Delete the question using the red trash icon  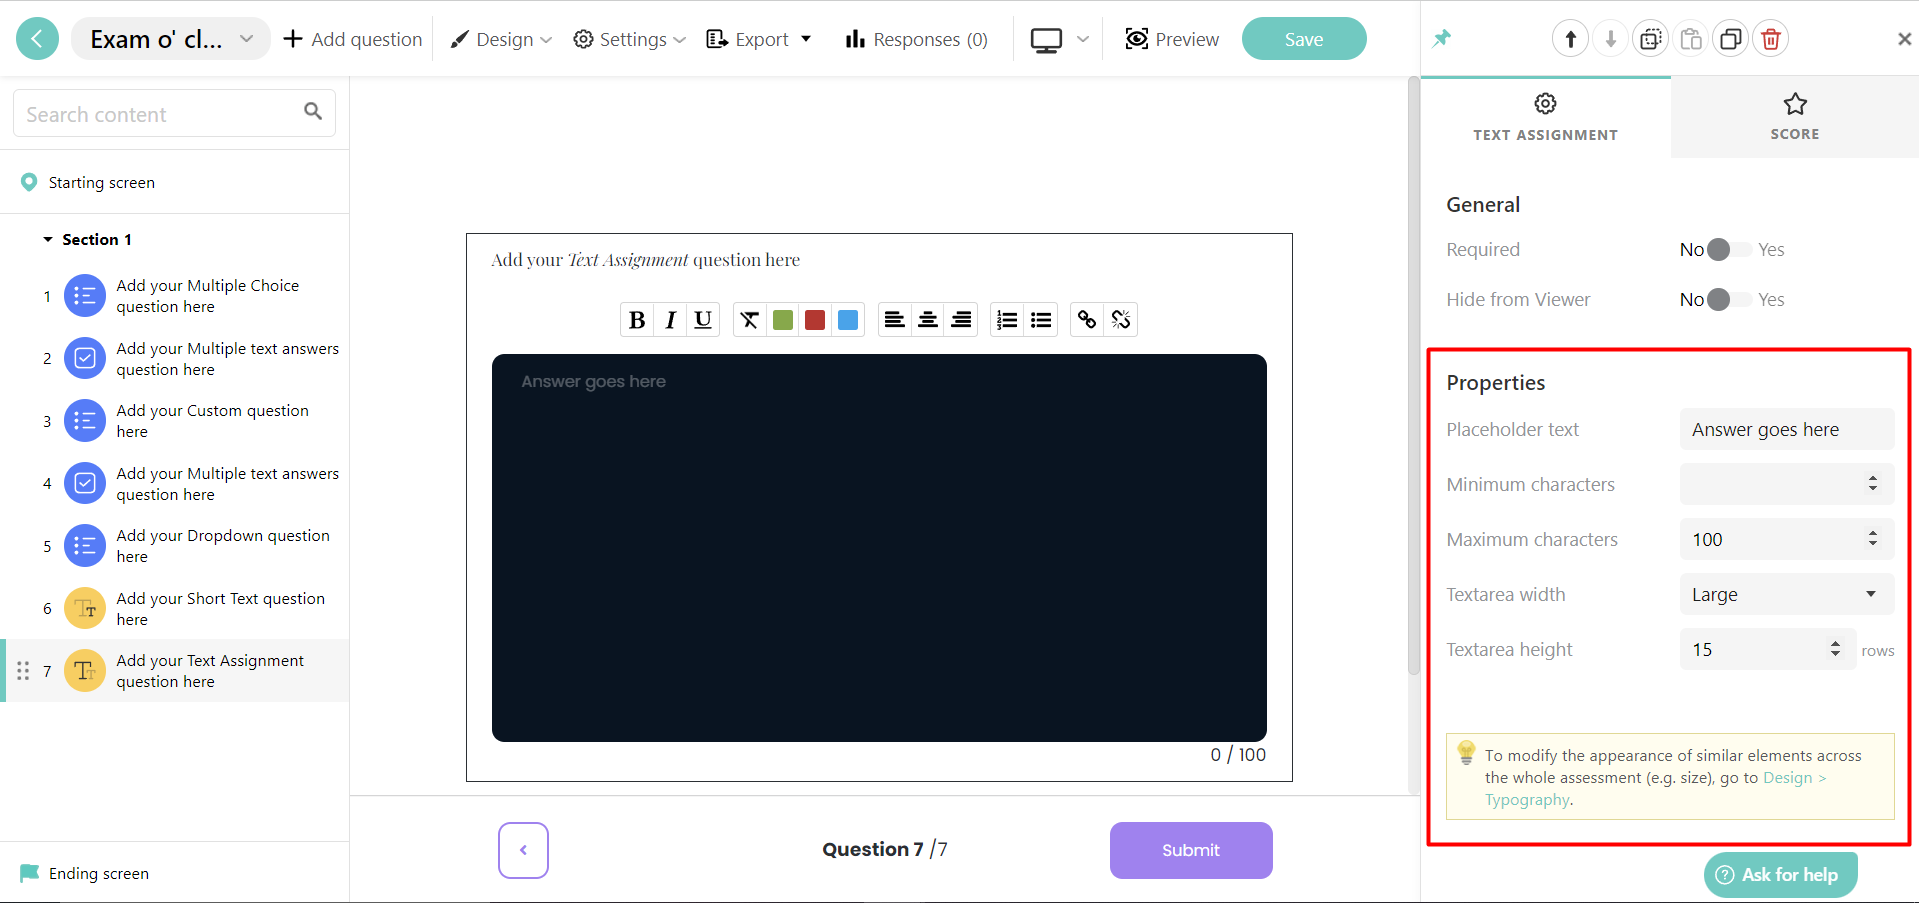pos(1770,38)
